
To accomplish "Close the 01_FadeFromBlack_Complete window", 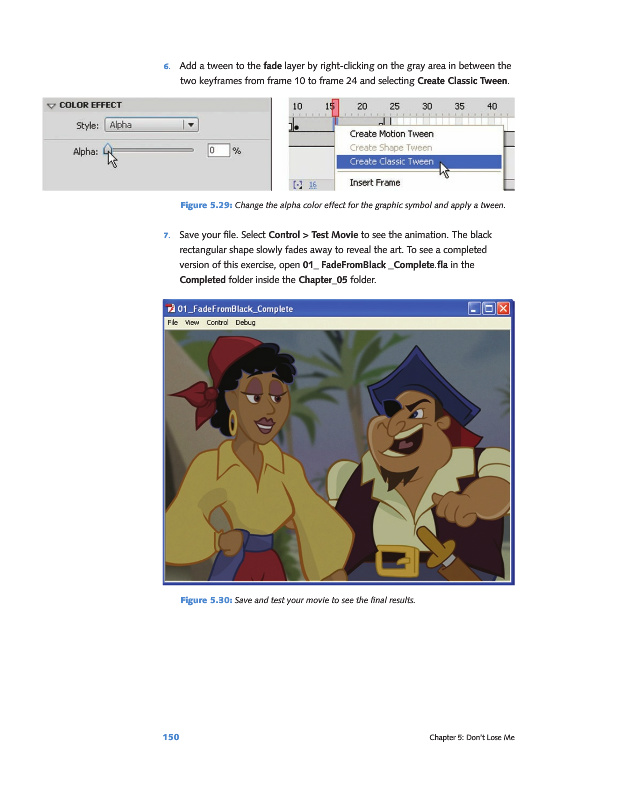I will click(502, 309).
